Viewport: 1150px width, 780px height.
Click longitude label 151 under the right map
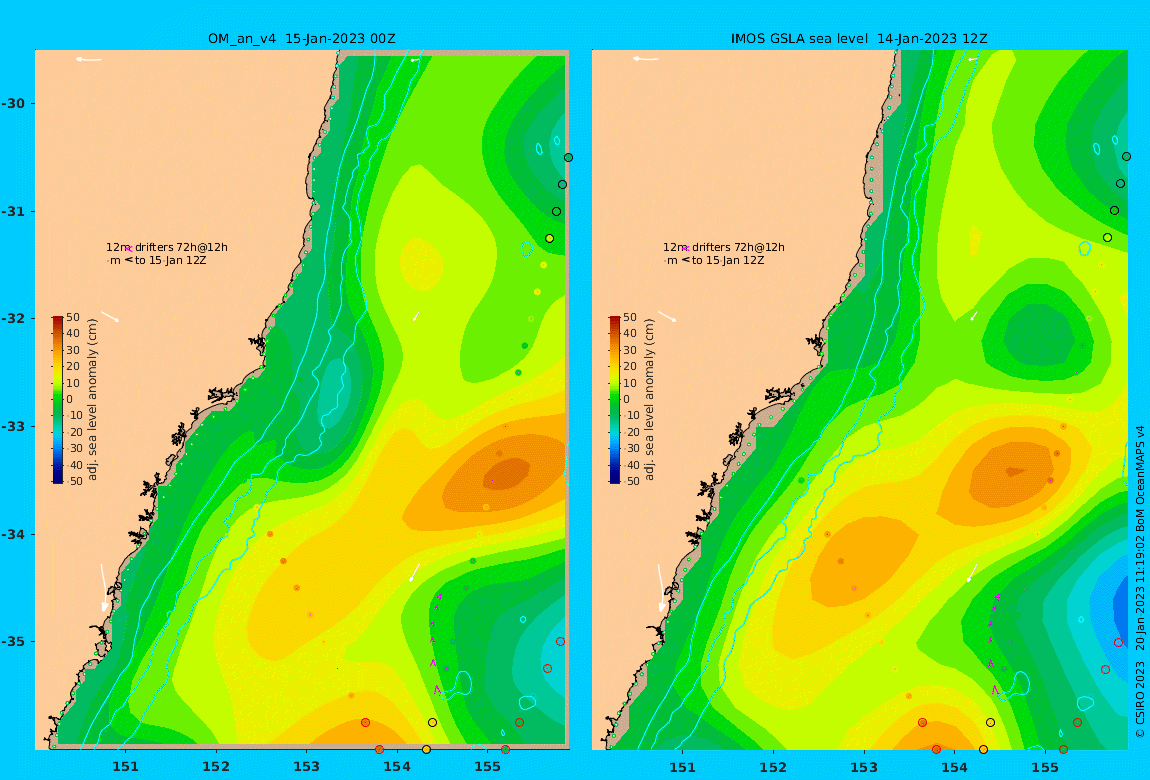(683, 767)
